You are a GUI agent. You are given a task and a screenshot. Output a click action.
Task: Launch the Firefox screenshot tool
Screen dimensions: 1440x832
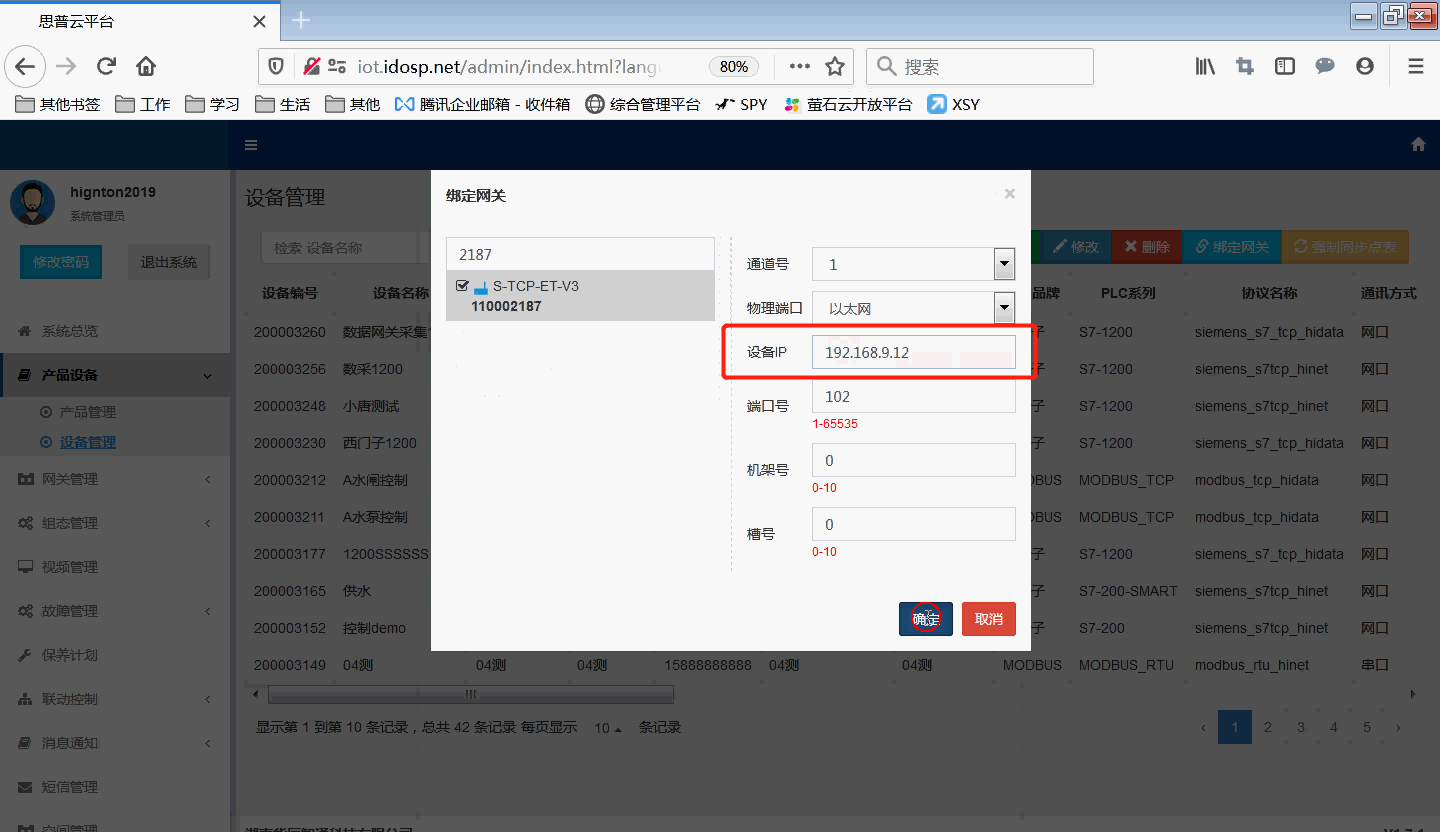coord(1244,66)
